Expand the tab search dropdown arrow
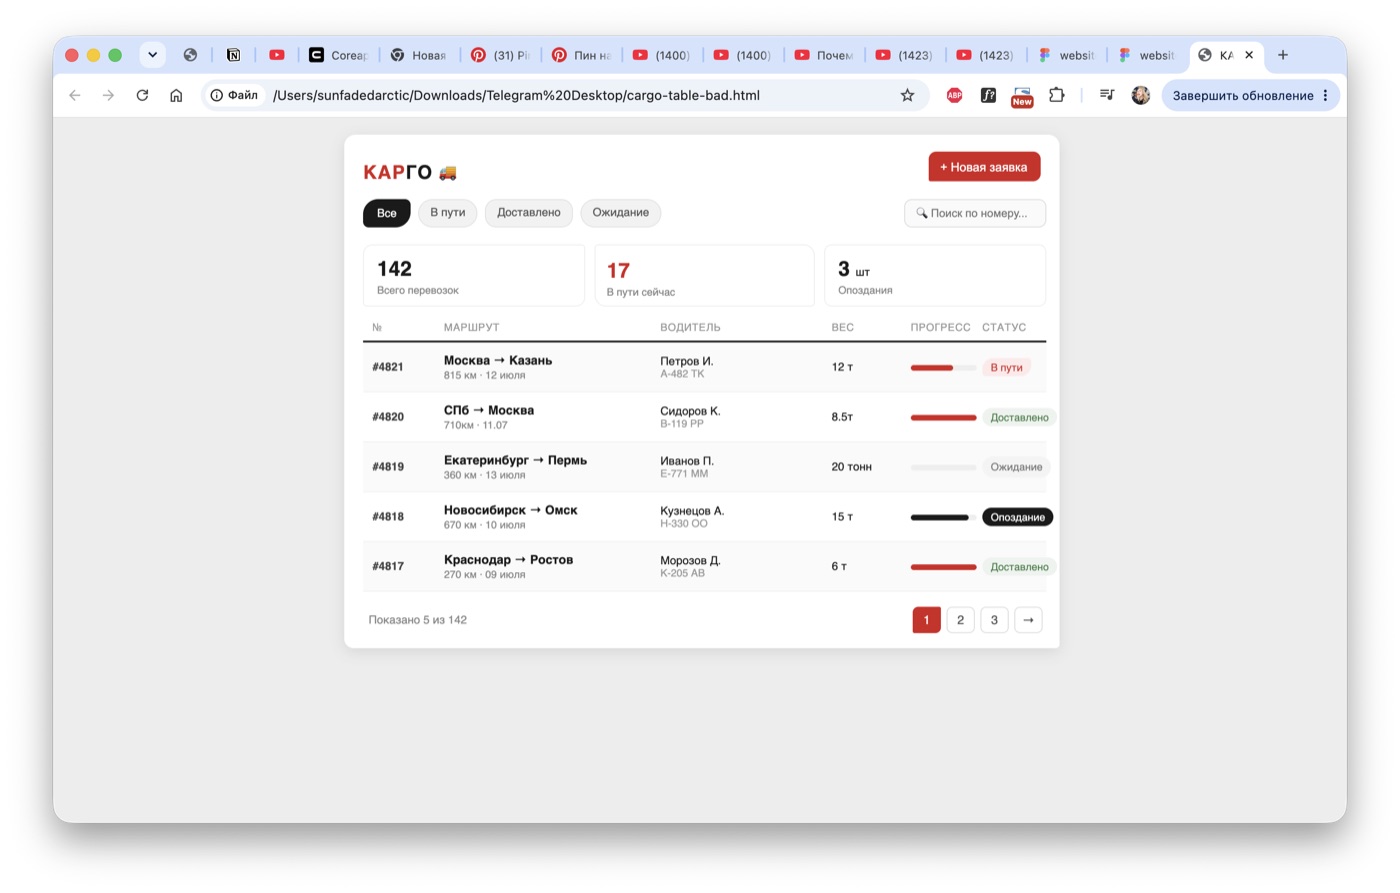The height and width of the screenshot is (893, 1400). (x=152, y=55)
